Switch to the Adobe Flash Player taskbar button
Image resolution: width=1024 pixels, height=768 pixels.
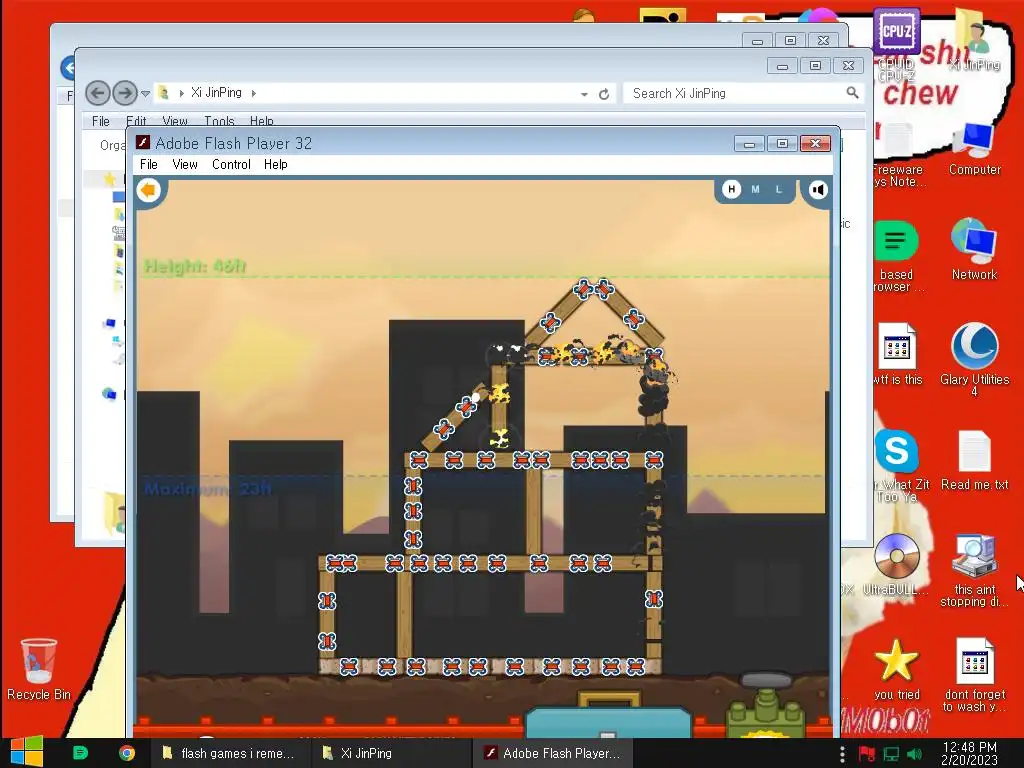[x=552, y=753]
